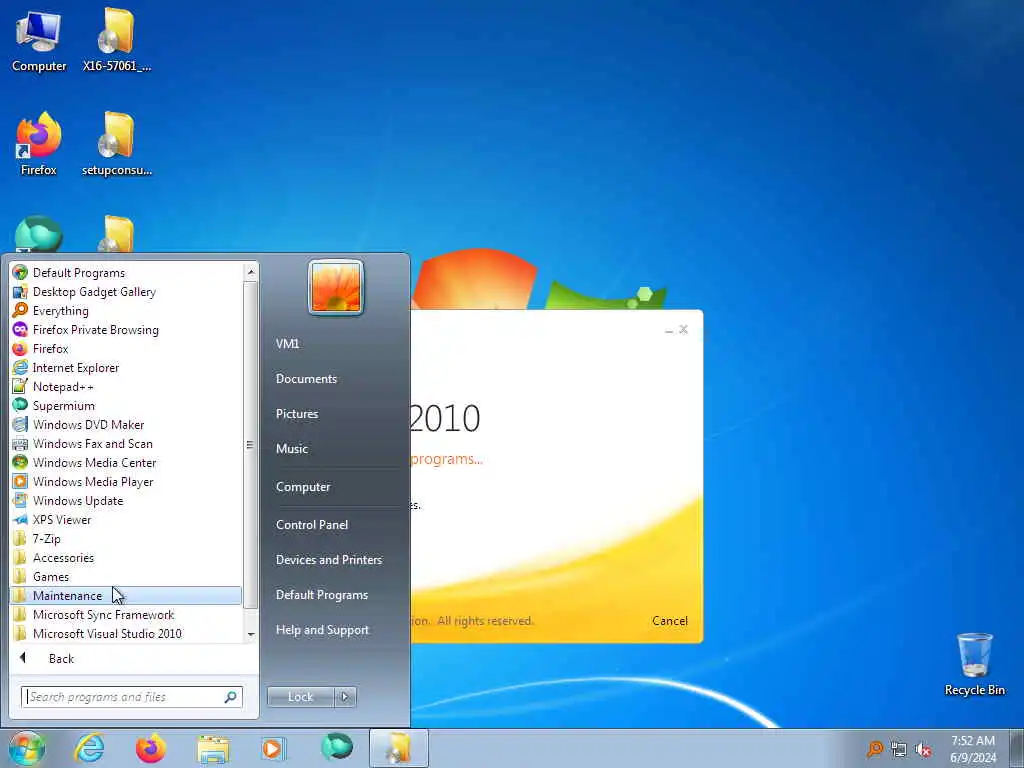Open Supermium from the taskbar
The height and width of the screenshot is (768, 1024).
tap(337, 748)
